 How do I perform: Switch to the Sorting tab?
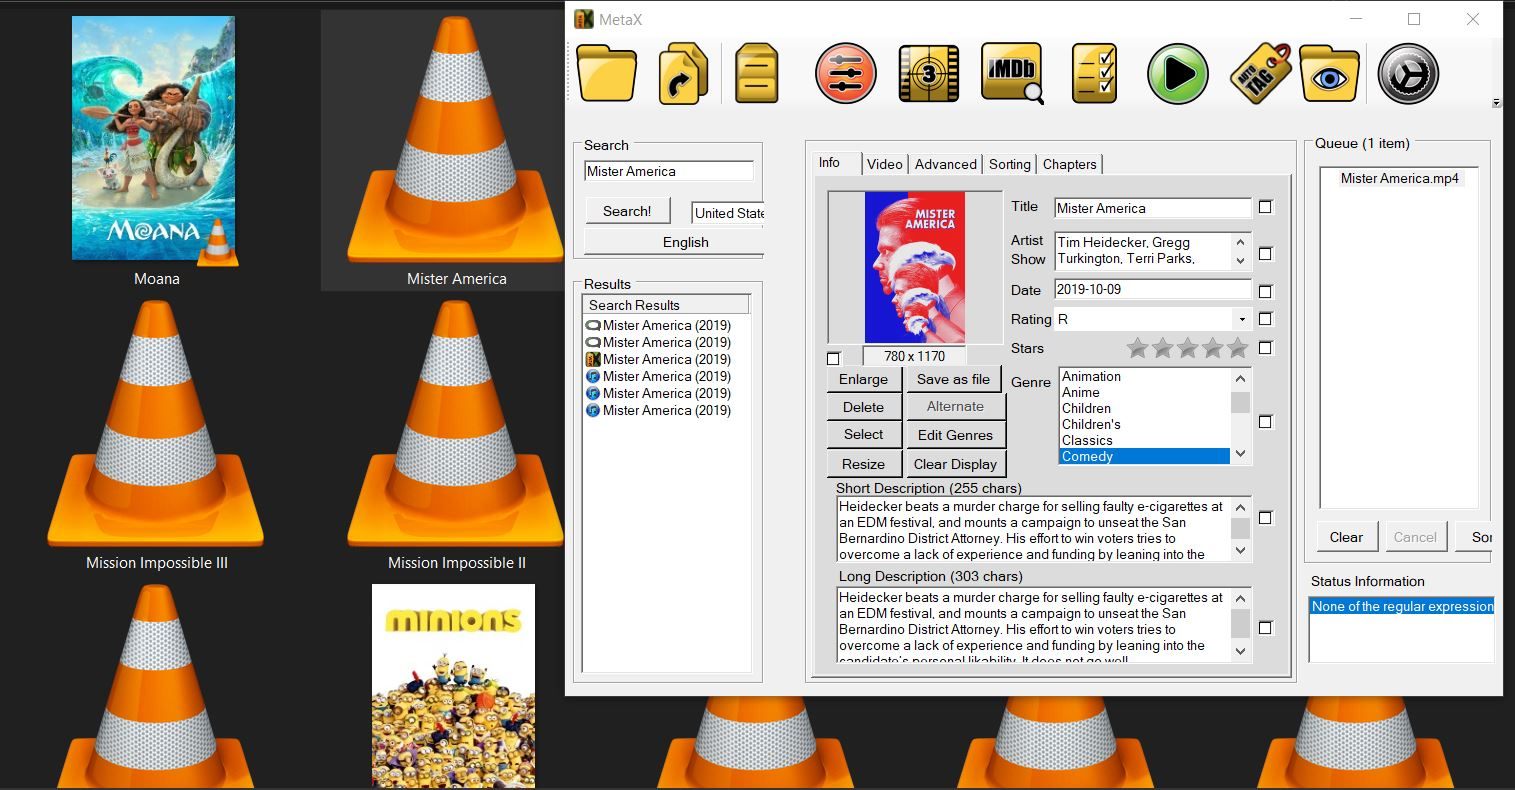pyautogui.click(x=1010, y=164)
